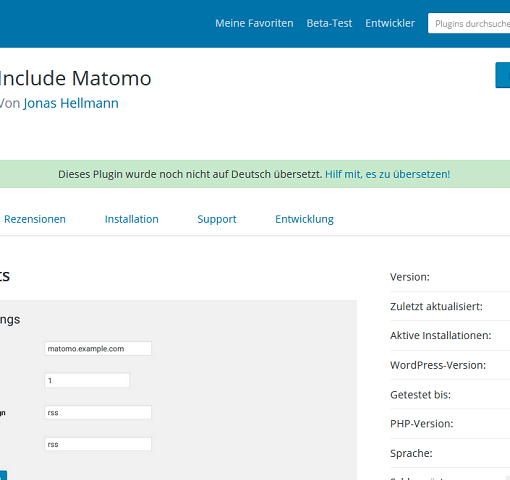Click the first rss input field
This screenshot has height=480, width=510.
click(98, 413)
